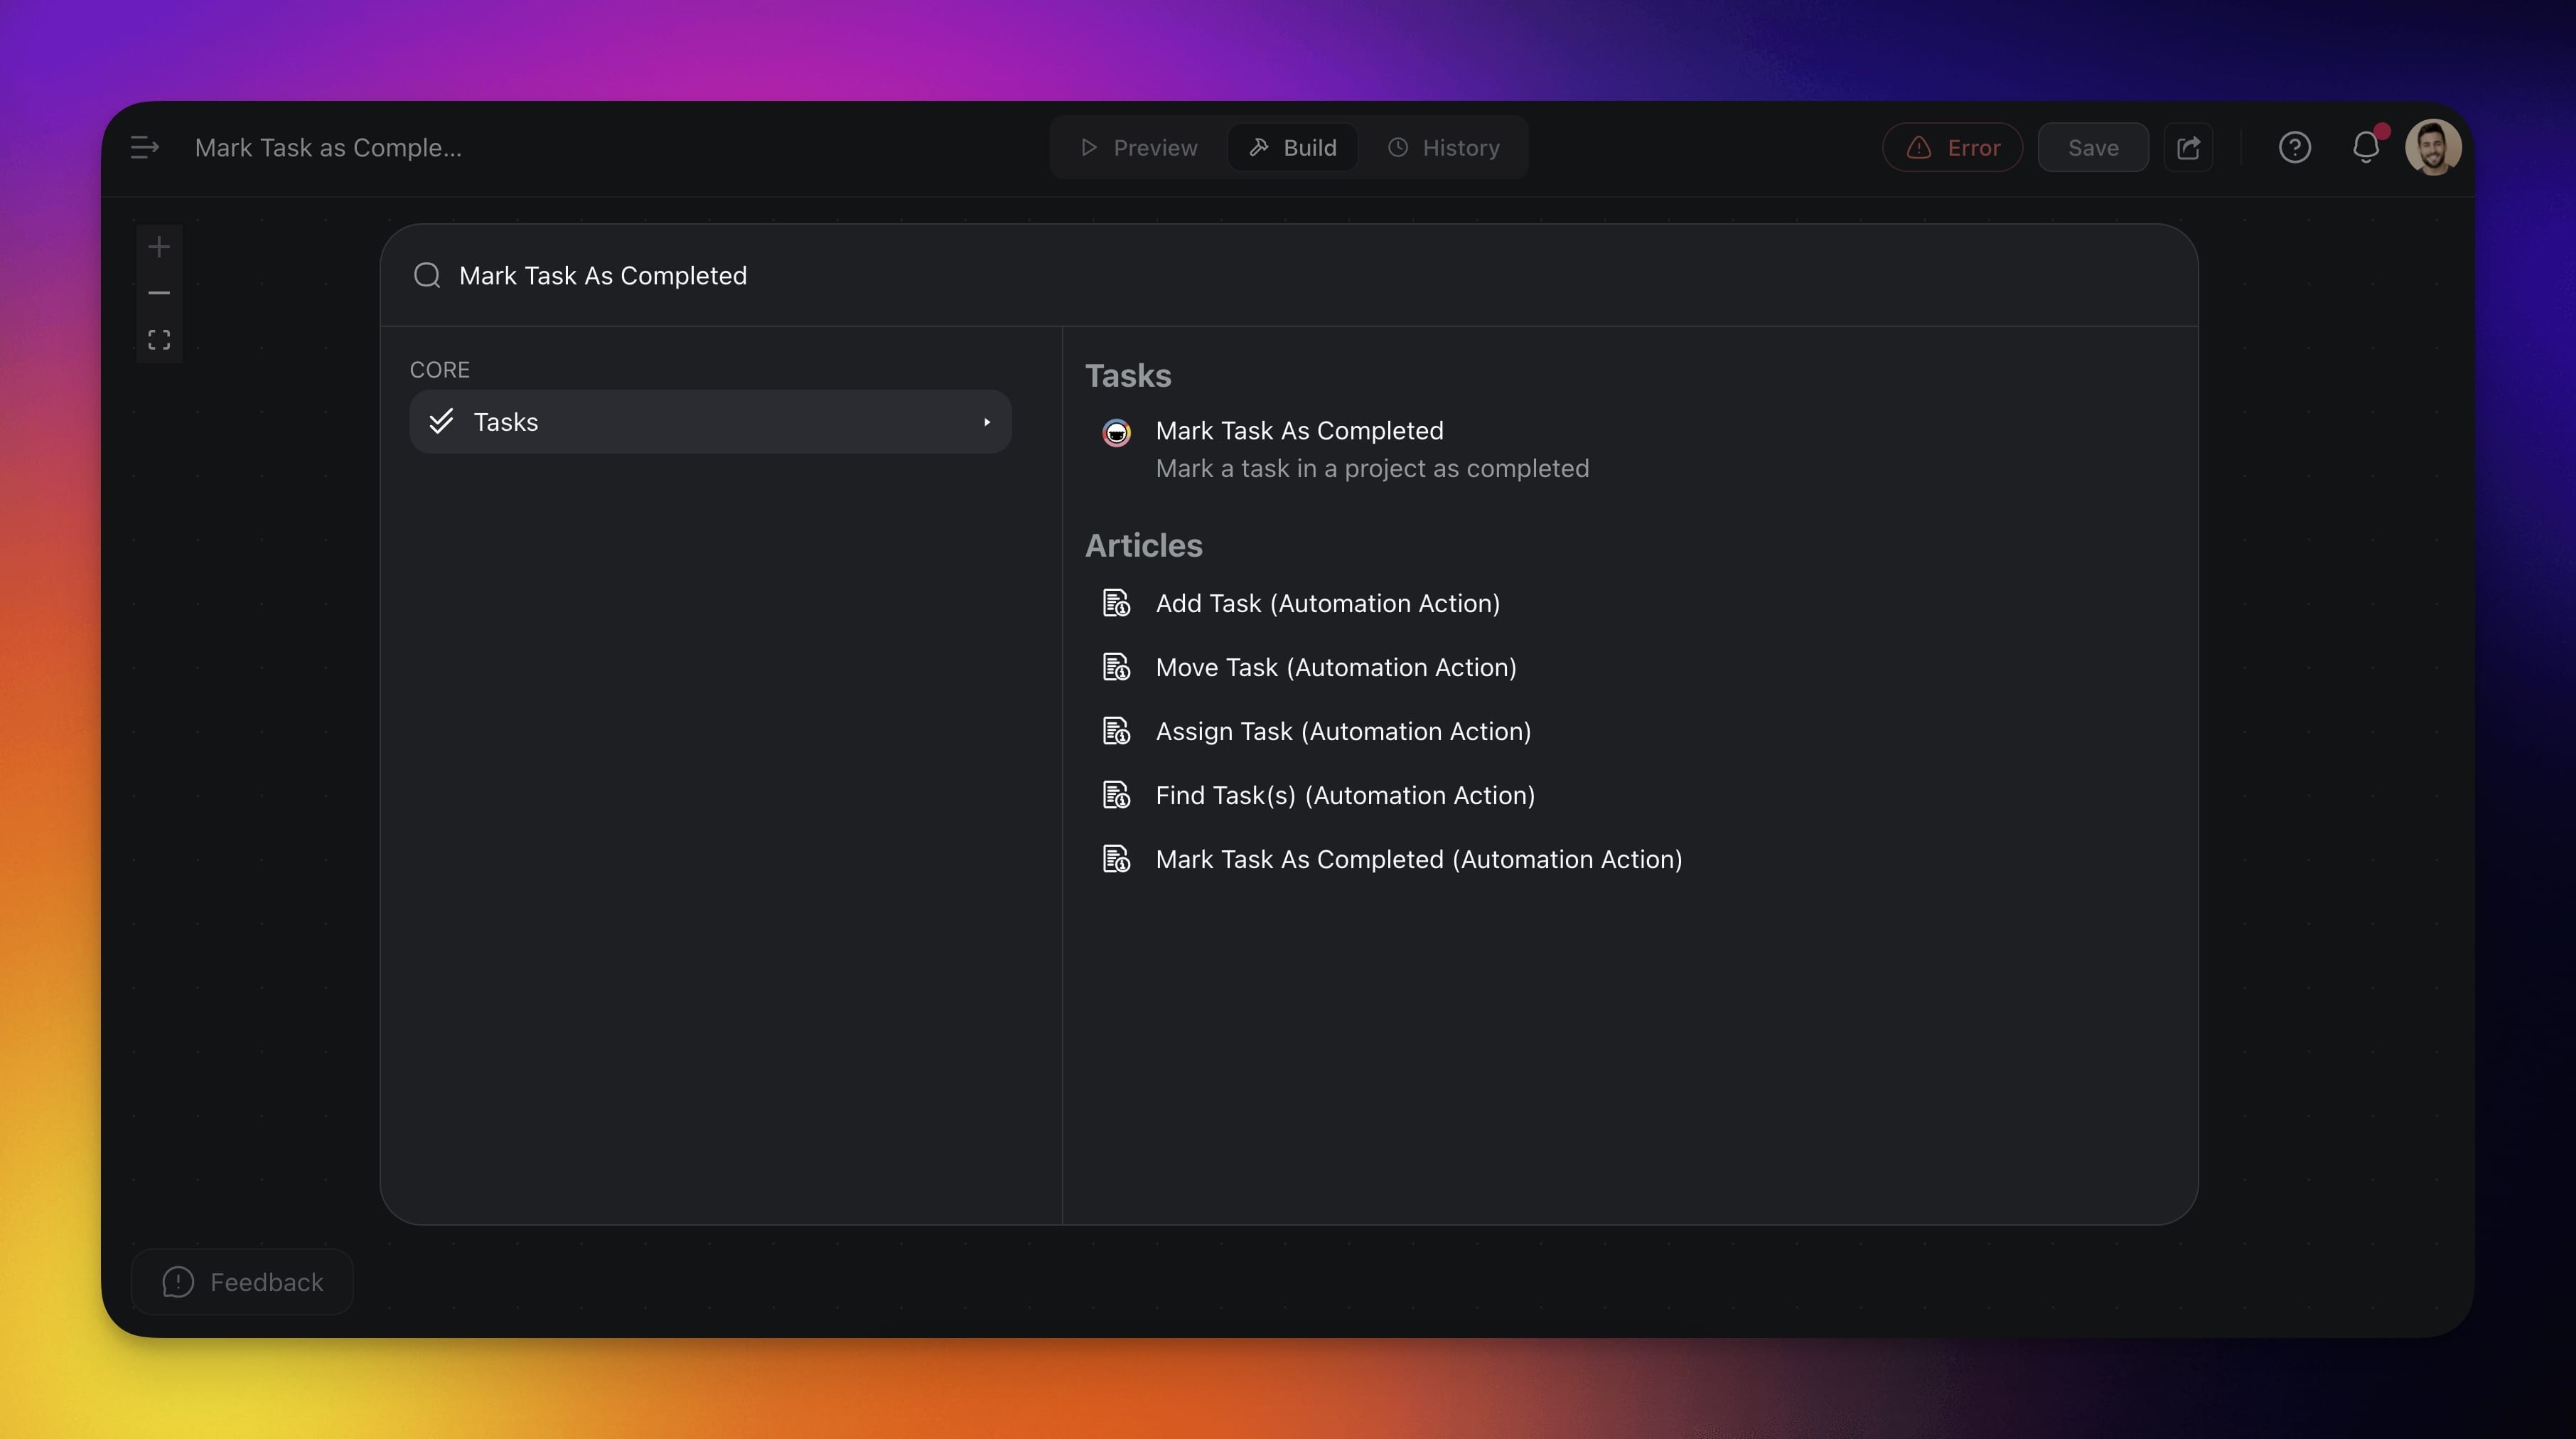The image size is (2576, 1439).
Task: Choose the Mark Task As Completed action
Action: click(1299, 431)
